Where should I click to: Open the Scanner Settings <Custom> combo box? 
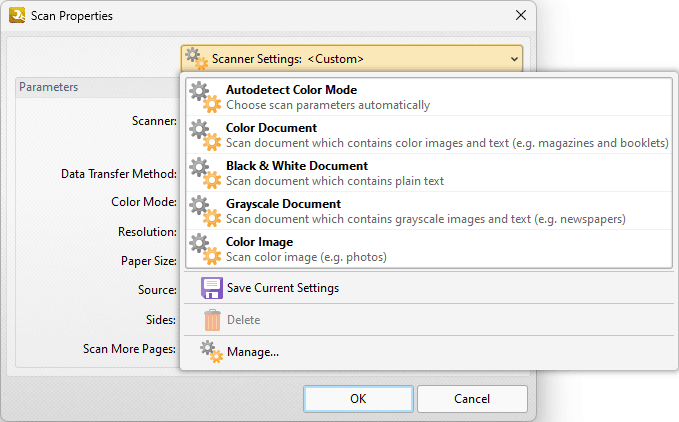pyautogui.click(x=352, y=58)
